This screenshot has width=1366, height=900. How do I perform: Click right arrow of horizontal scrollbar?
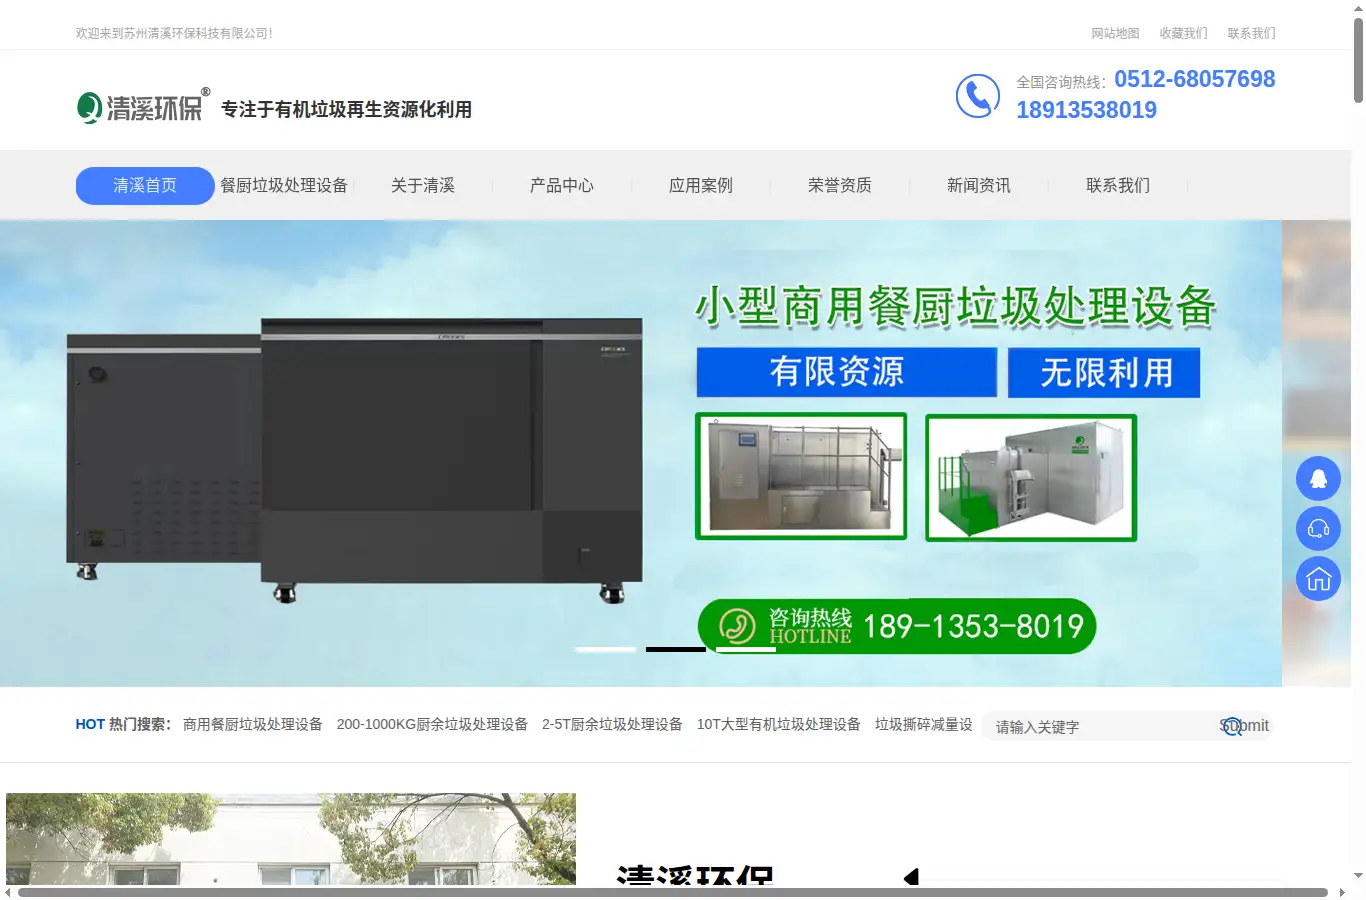click(x=1342, y=892)
